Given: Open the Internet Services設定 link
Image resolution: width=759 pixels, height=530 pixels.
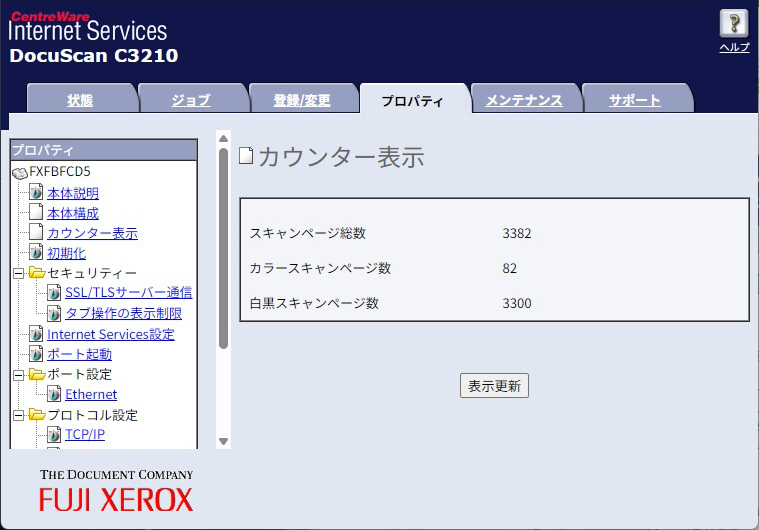Looking at the screenshot, I should click(111, 334).
